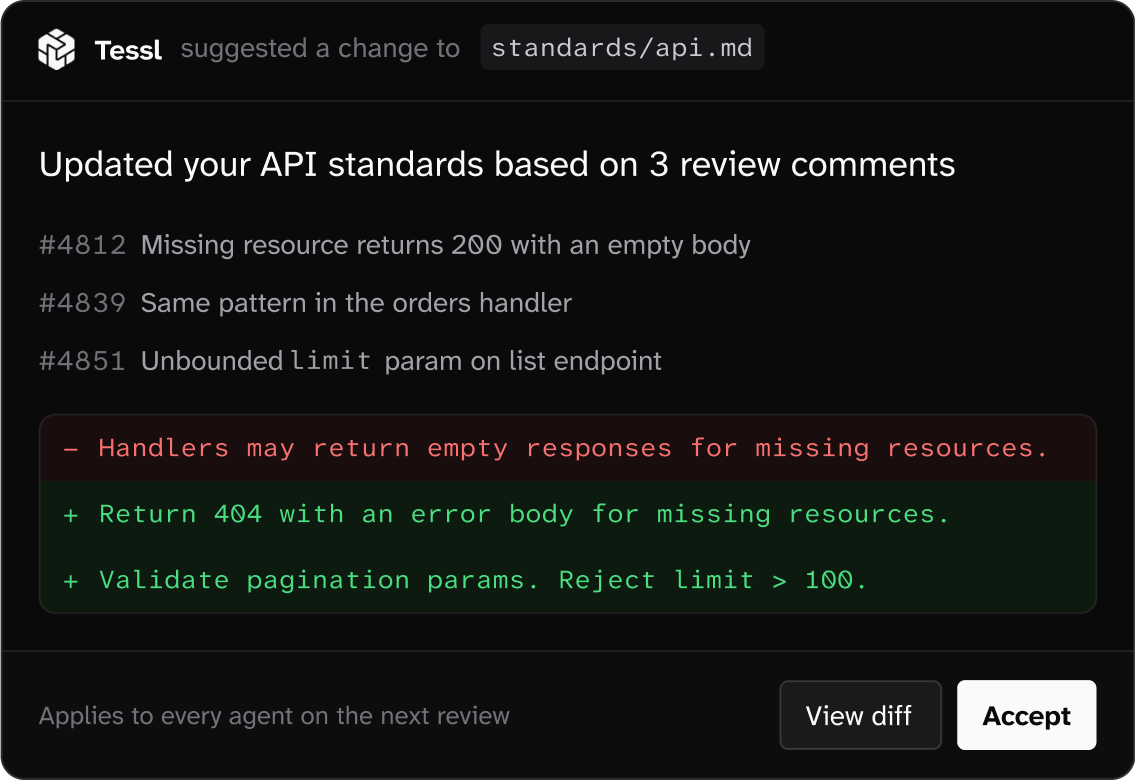Click the Tessl cube logo icon
Image resolution: width=1136 pixels, height=780 pixels.
click(x=57, y=49)
